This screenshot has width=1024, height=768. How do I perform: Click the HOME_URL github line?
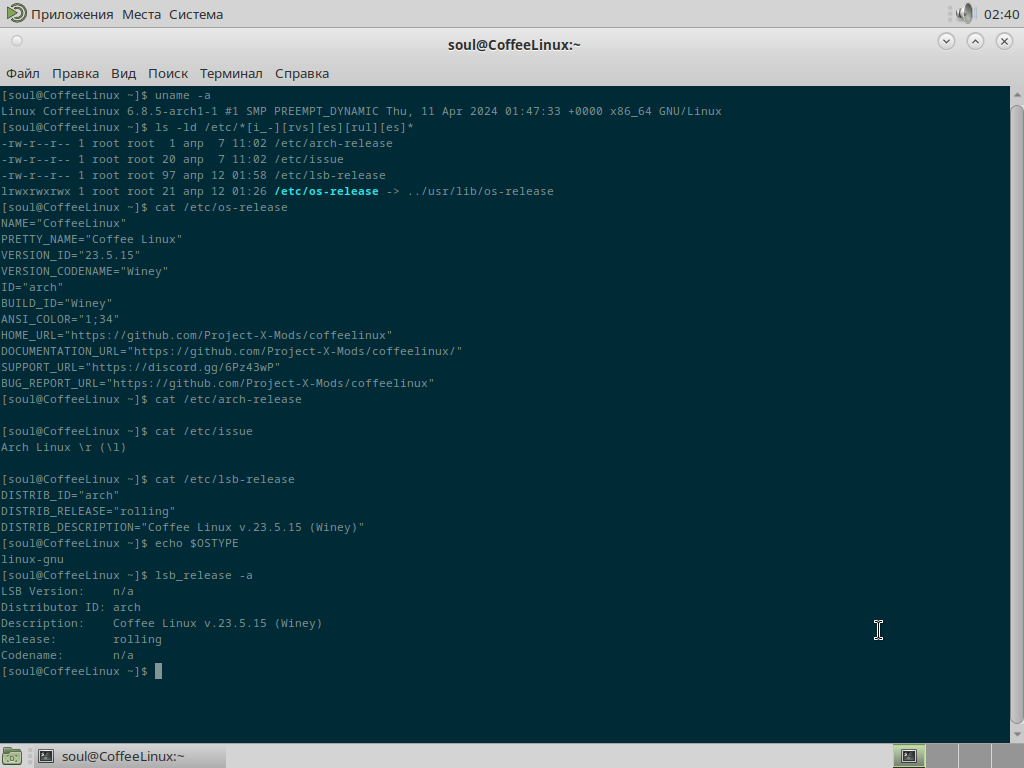tap(197, 336)
